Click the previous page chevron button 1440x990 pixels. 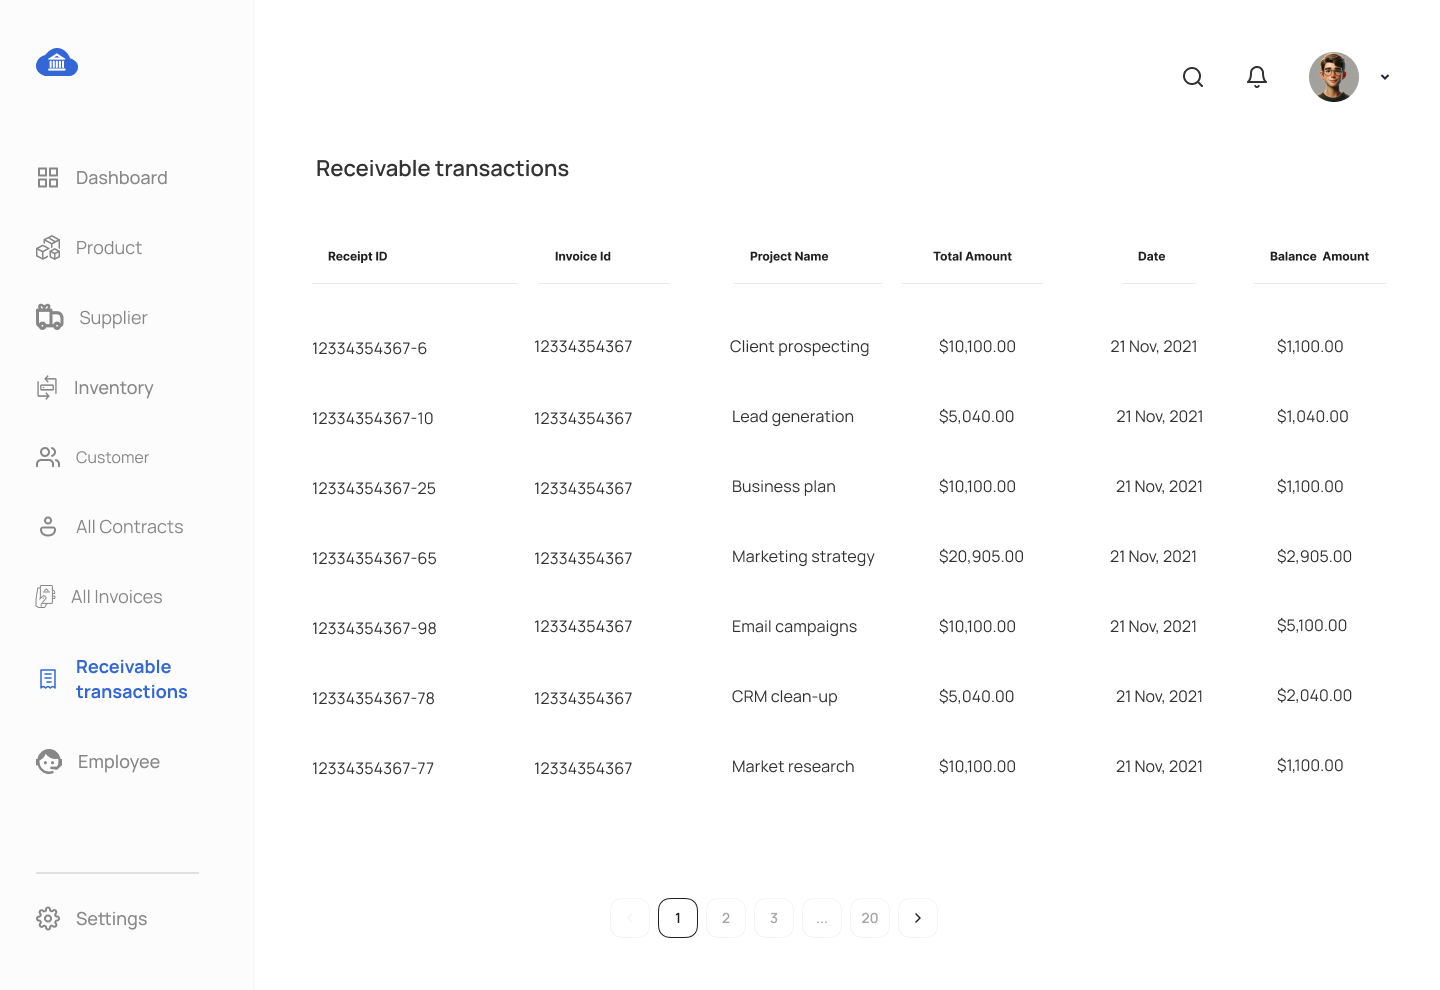630,918
